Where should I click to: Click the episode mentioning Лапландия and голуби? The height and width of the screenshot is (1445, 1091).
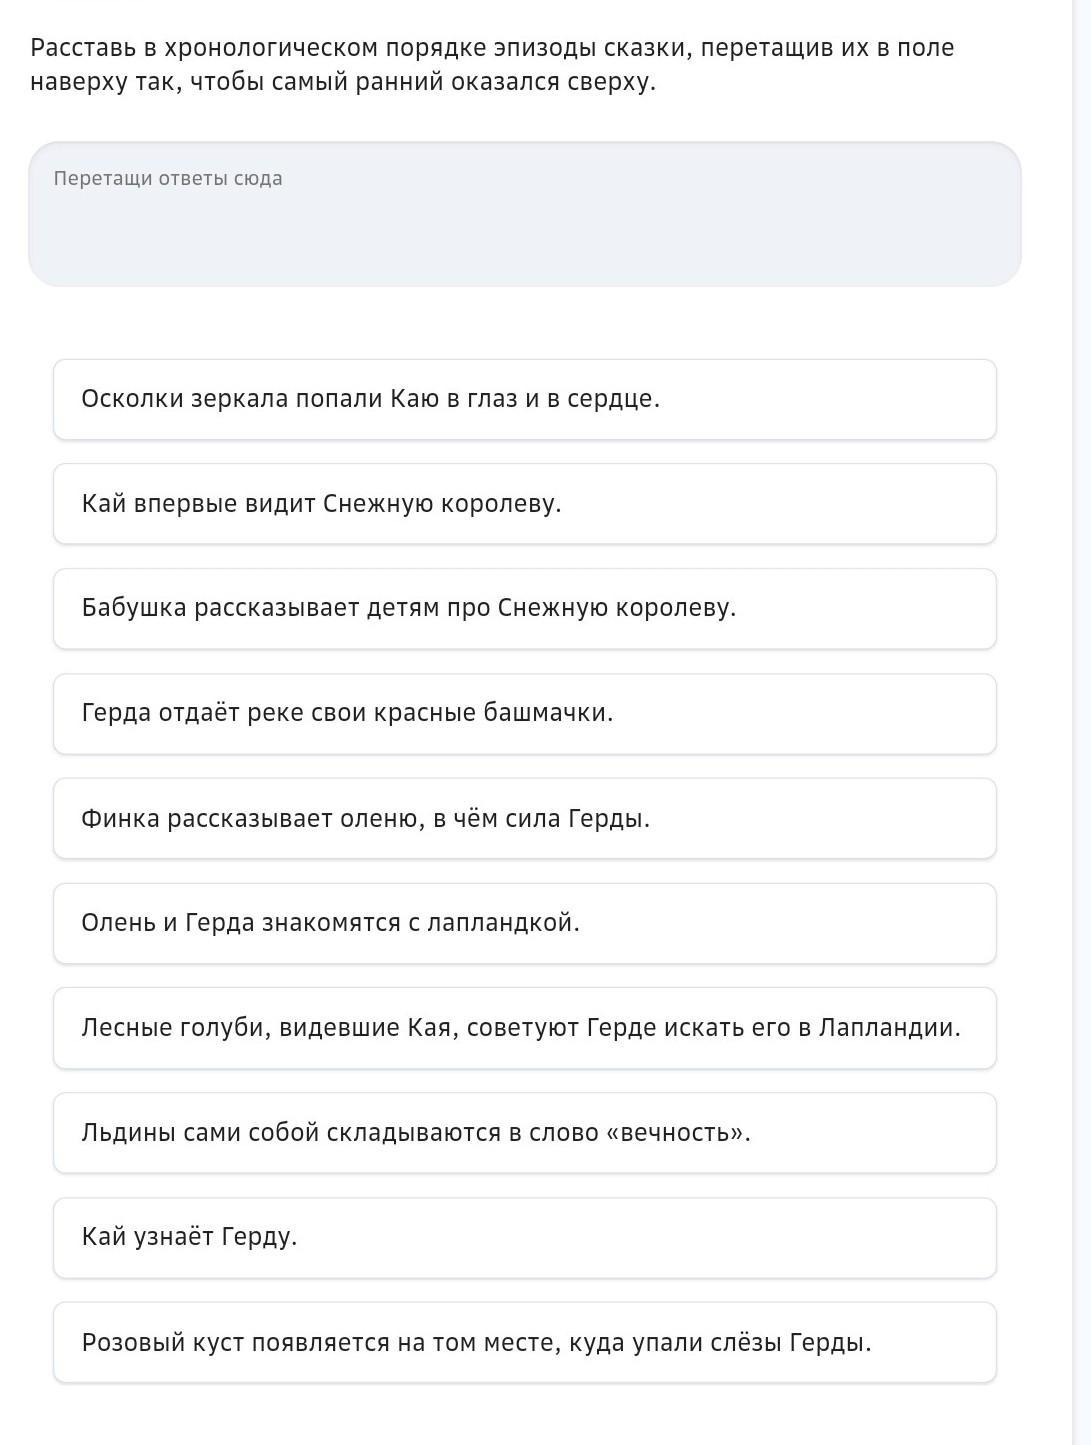(524, 1028)
